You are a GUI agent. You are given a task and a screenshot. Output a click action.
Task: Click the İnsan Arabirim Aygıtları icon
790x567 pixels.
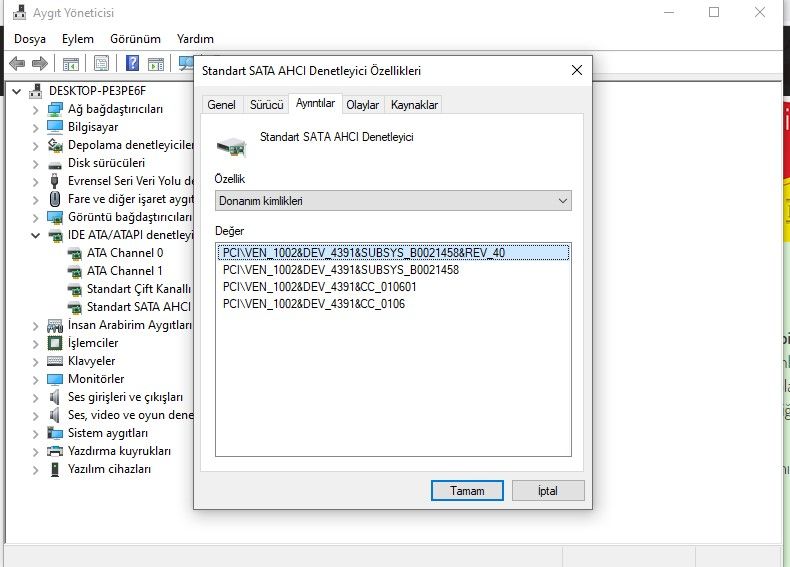(54, 326)
